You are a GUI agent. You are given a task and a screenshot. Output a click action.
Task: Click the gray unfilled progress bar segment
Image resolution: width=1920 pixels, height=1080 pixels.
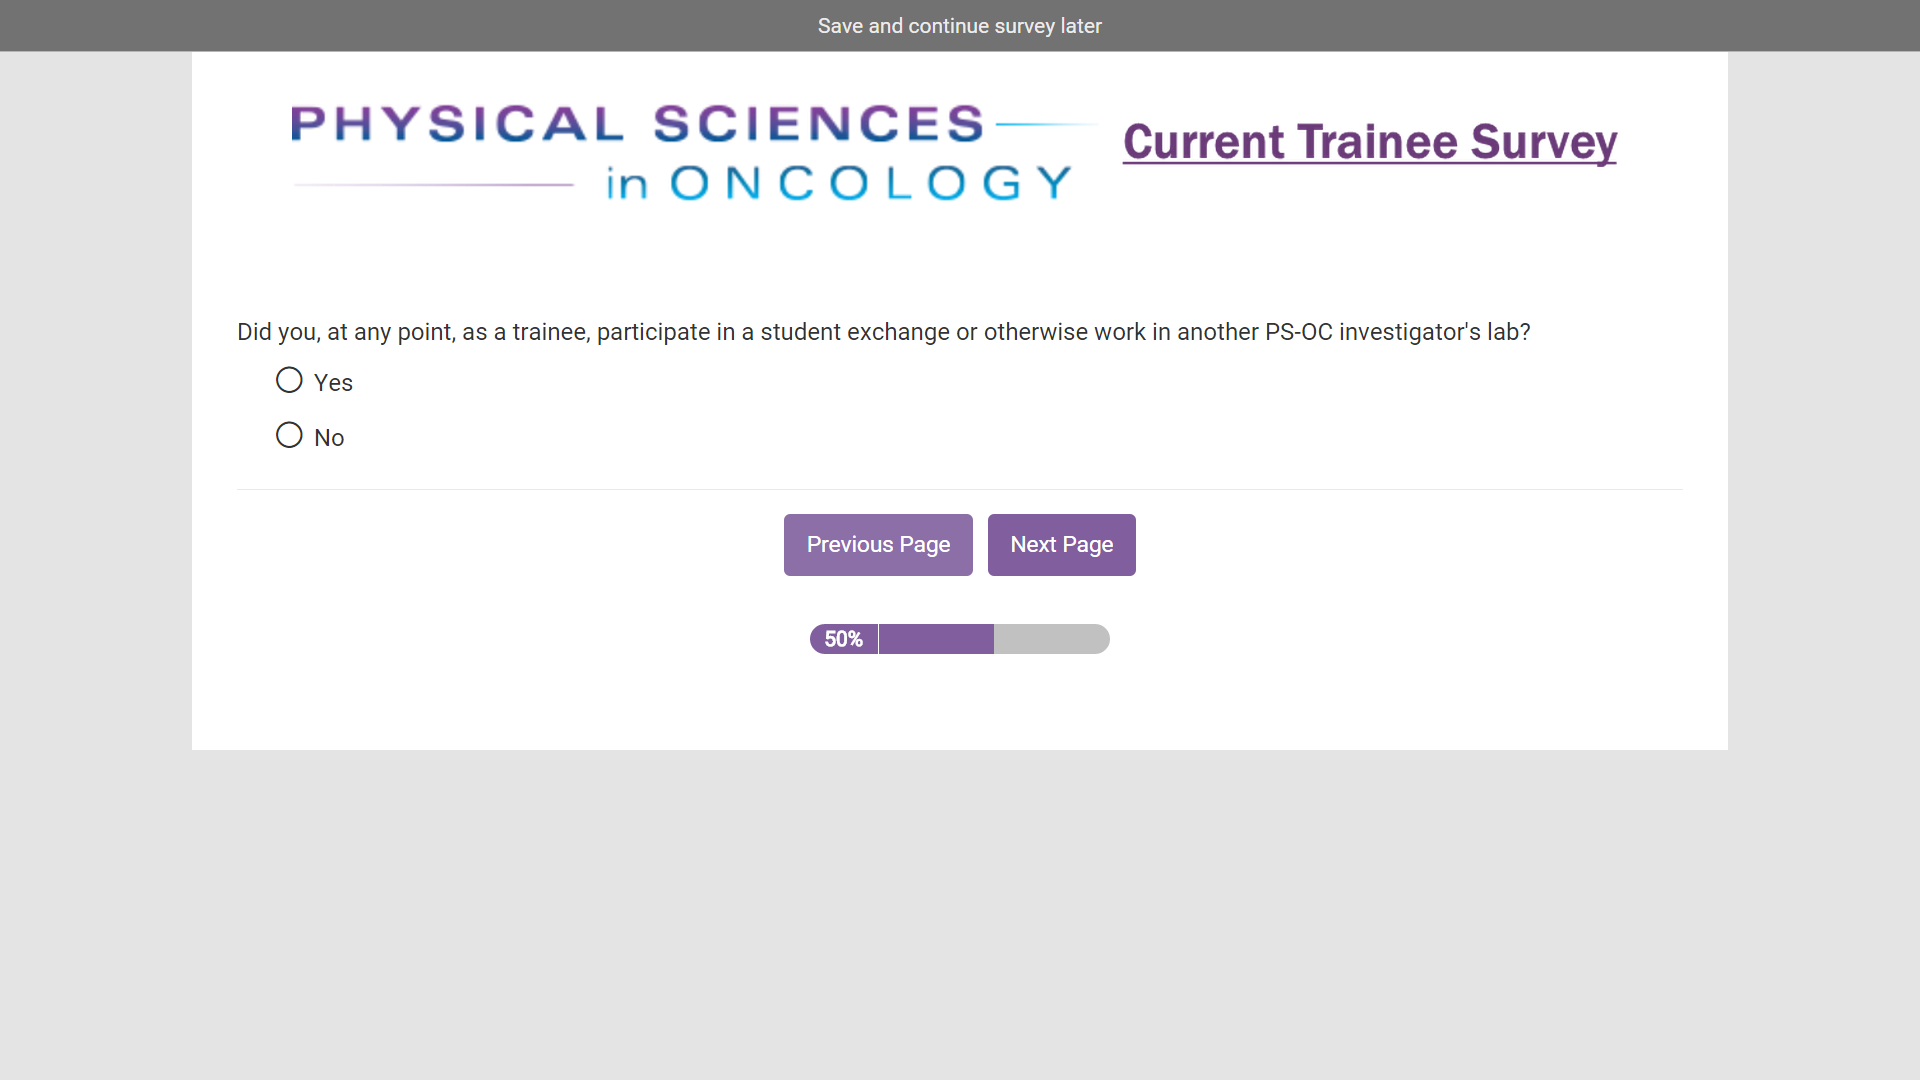pyautogui.click(x=1050, y=639)
